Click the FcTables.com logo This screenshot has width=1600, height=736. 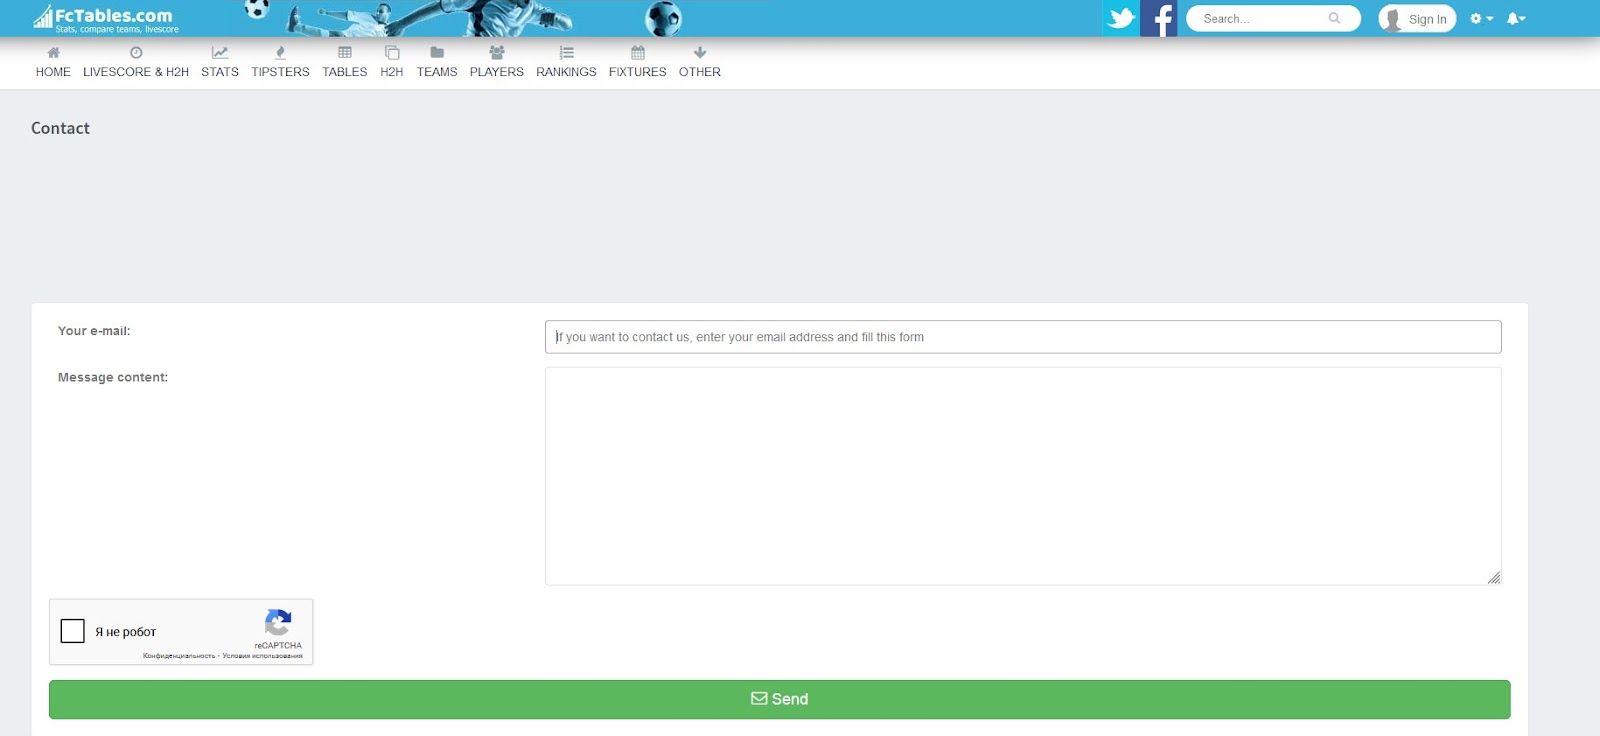coord(106,18)
